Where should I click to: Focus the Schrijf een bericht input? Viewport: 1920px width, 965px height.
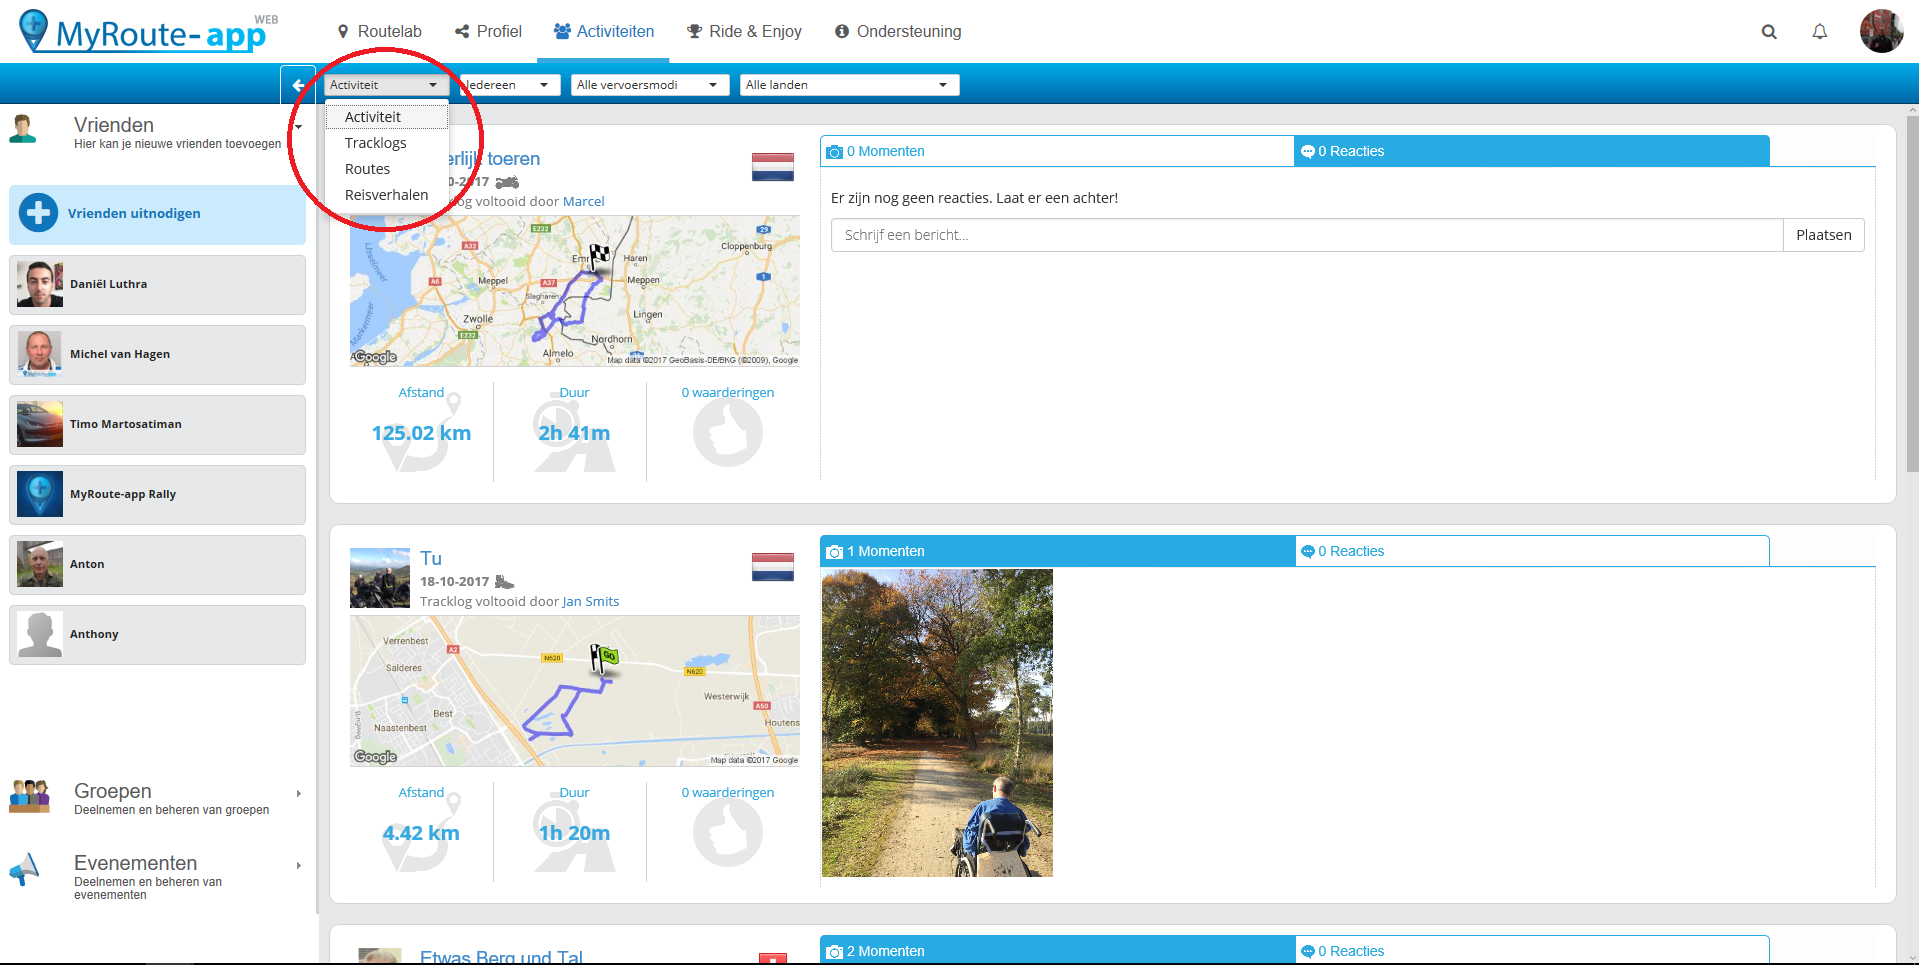pos(1307,235)
